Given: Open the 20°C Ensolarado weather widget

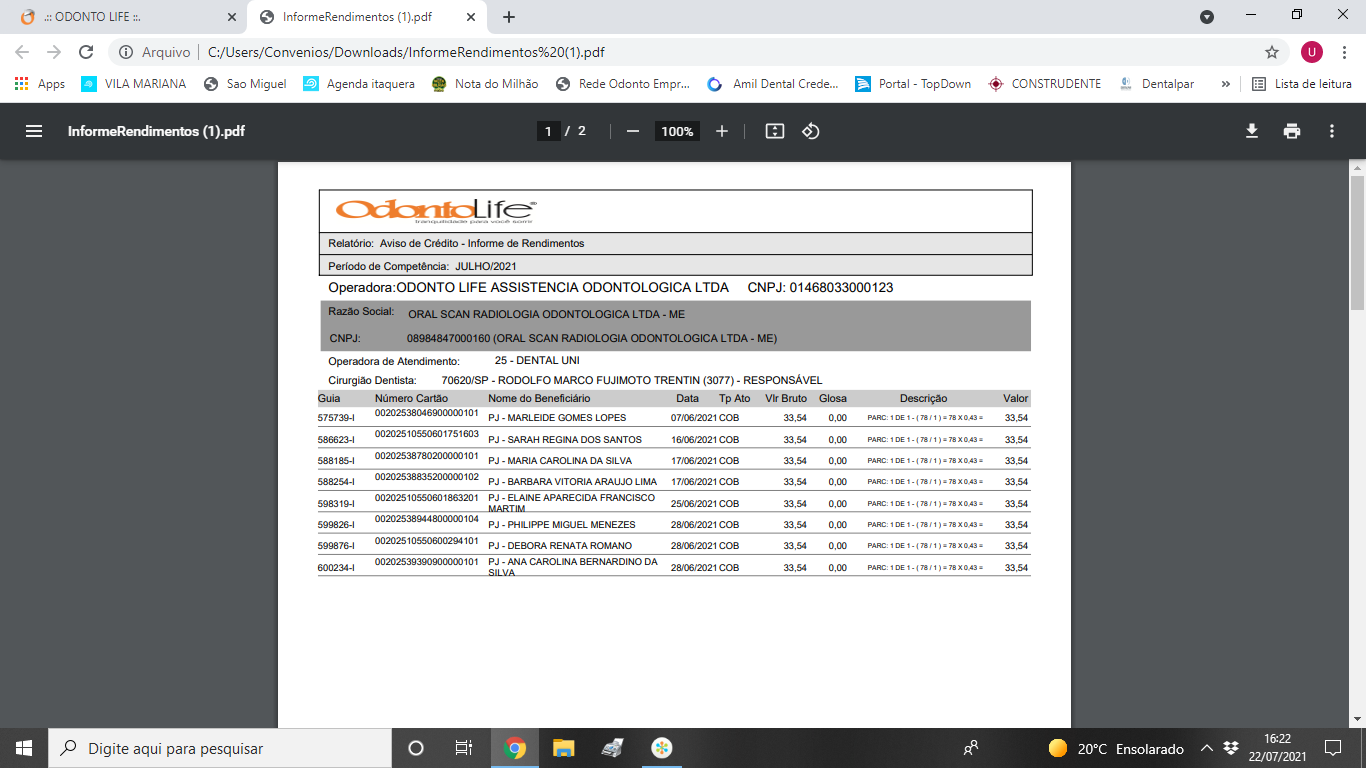Looking at the screenshot, I should coord(1115,748).
